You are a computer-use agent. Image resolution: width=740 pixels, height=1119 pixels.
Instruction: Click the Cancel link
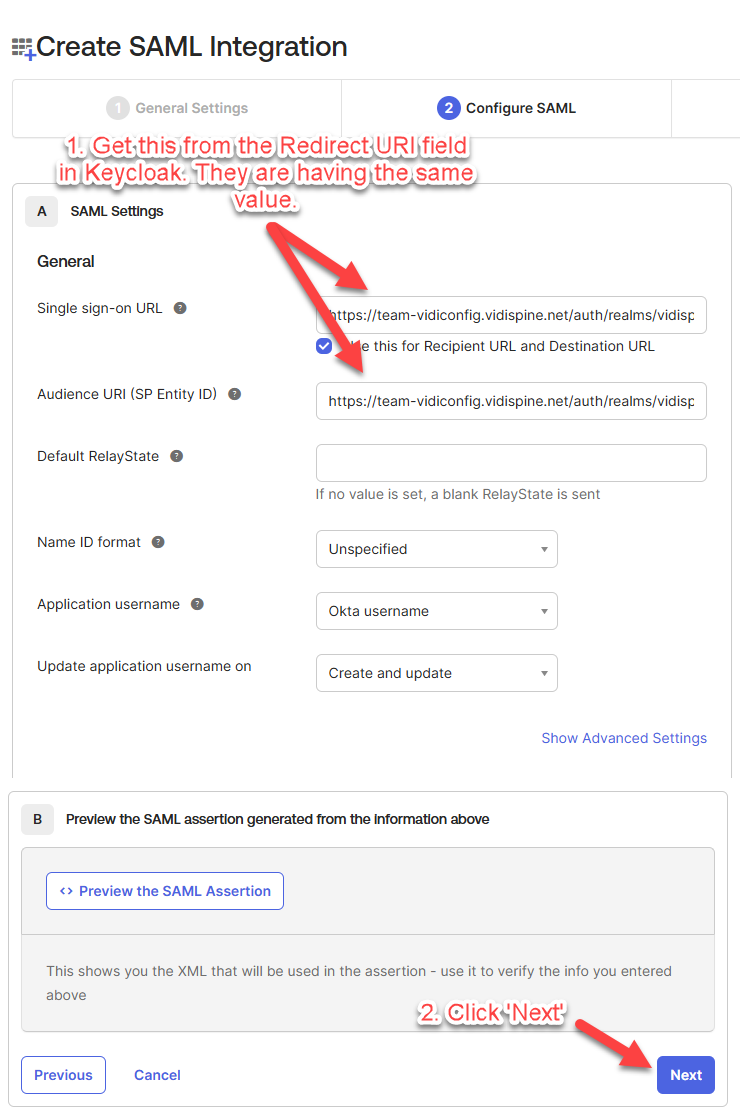tap(157, 1075)
